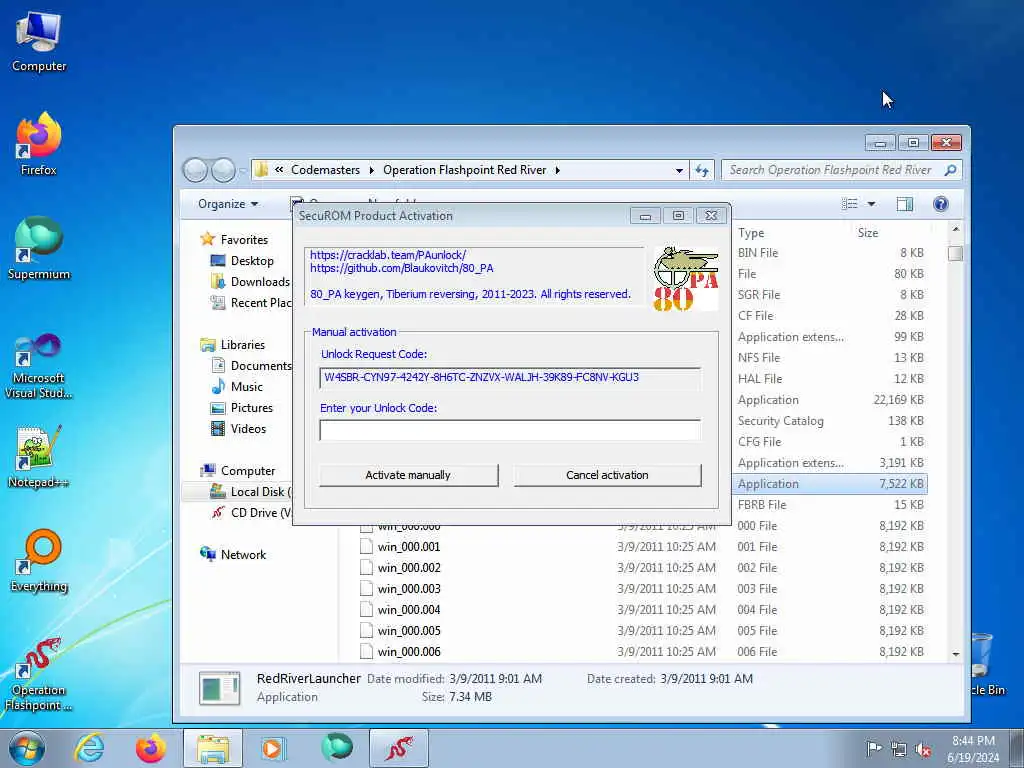Click the Unlock Request Code field
This screenshot has height=768, width=1024.
tap(510, 377)
